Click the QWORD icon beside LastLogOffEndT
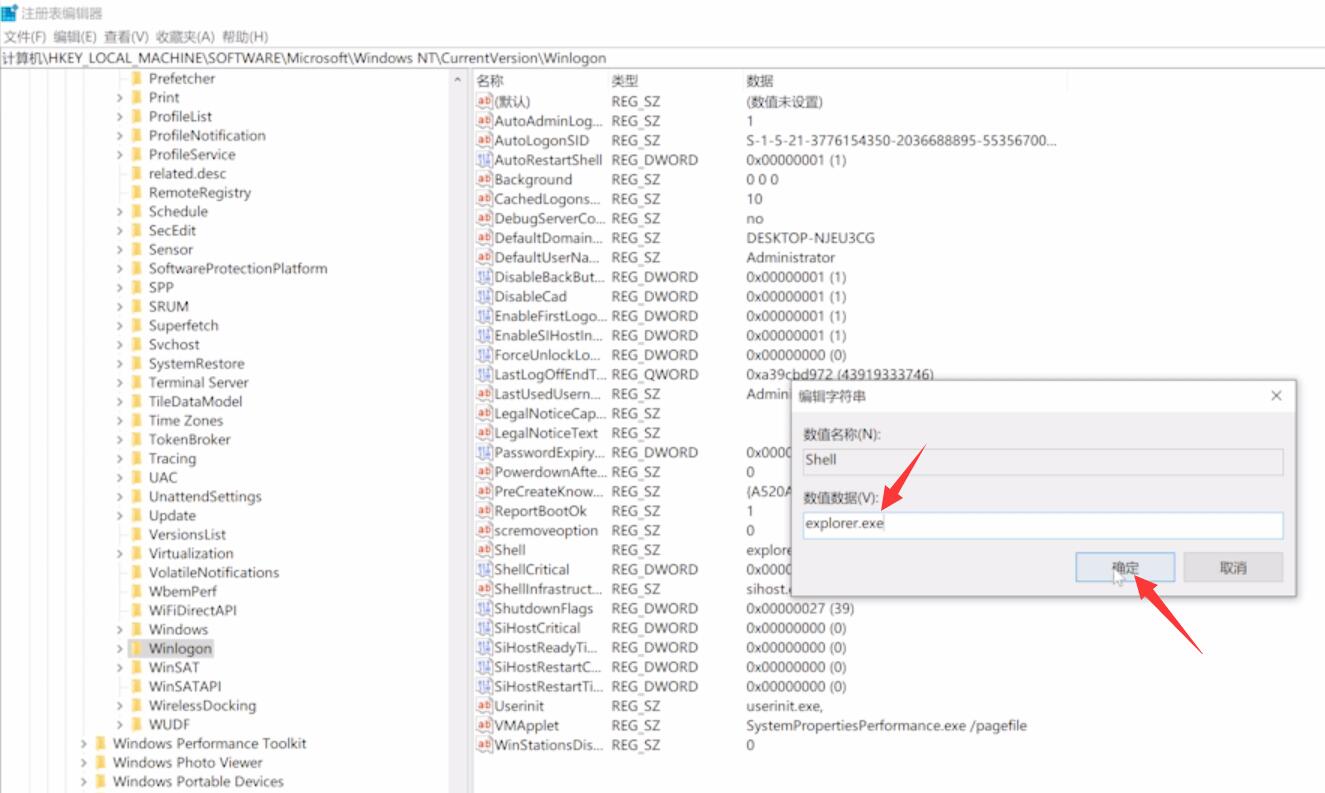The width and height of the screenshot is (1325, 793). coord(485,374)
